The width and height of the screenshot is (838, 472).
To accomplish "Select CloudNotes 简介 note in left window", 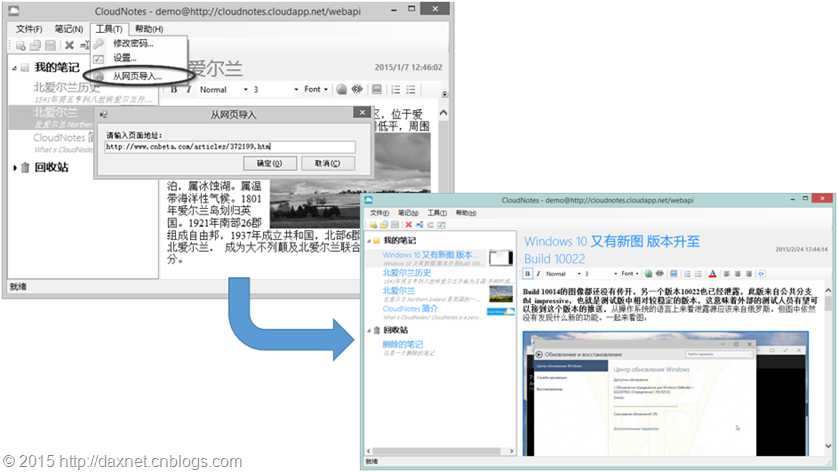I will pyautogui.click(x=63, y=138).
